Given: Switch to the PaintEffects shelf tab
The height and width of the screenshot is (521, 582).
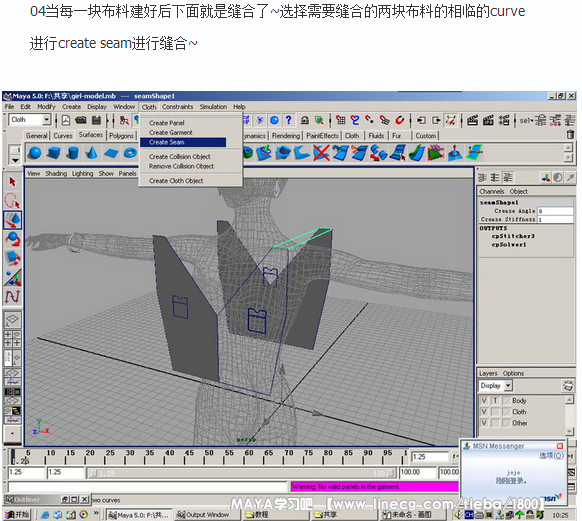Looking at the screenshot, I should tap(322, 135).
